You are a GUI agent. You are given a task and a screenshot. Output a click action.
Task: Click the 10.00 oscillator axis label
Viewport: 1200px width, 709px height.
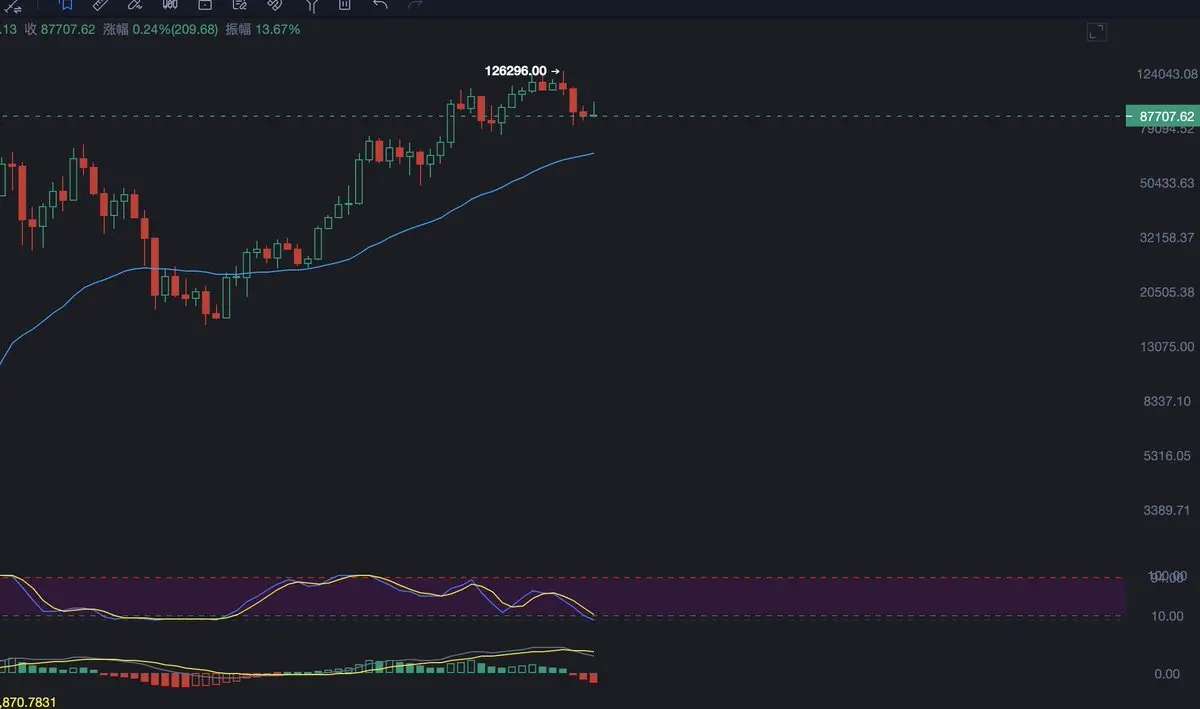coord(1167,616)
